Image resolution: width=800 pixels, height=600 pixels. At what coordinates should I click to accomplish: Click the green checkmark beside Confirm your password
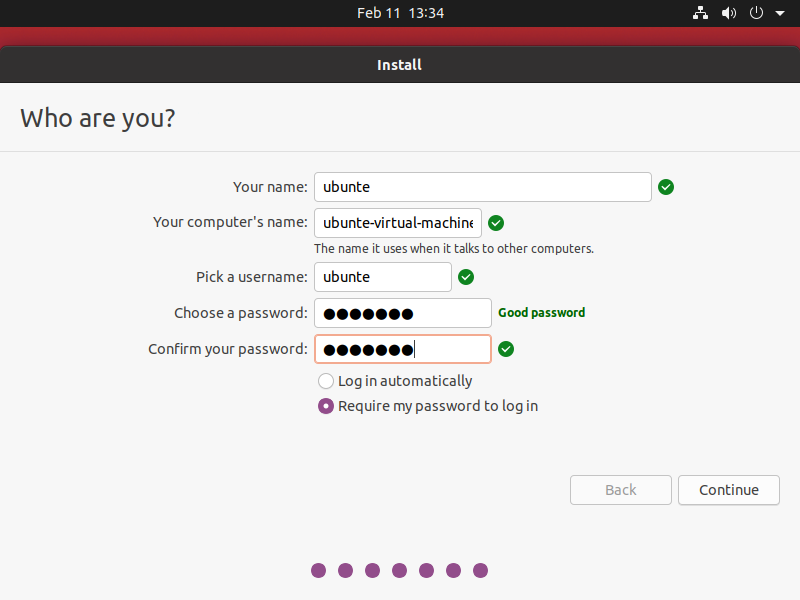(506, 349)
